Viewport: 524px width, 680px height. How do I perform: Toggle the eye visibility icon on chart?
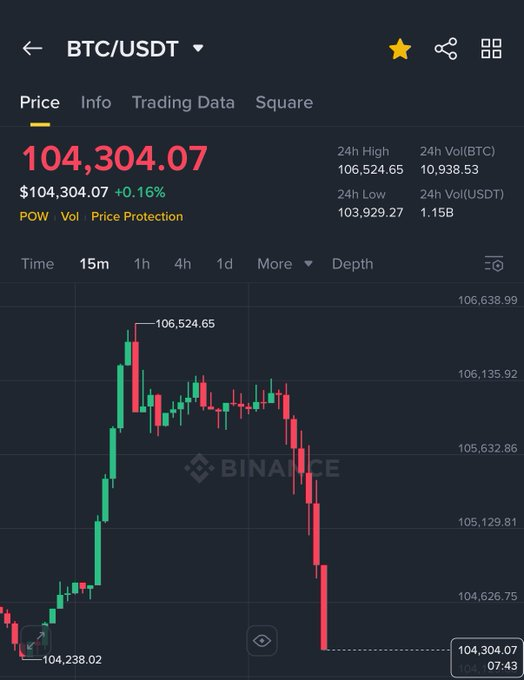point(262,640)
